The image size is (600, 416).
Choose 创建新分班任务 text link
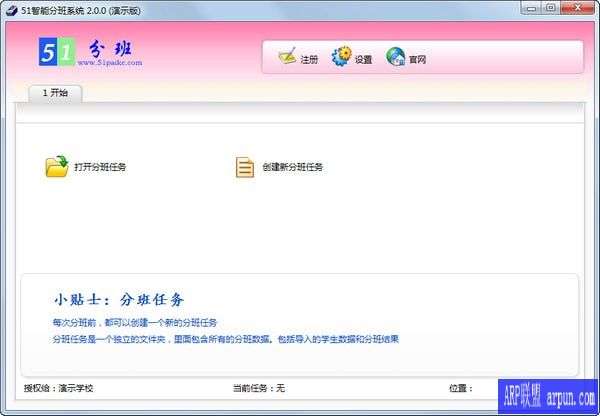pyautogui.click(x=293, y=167)
